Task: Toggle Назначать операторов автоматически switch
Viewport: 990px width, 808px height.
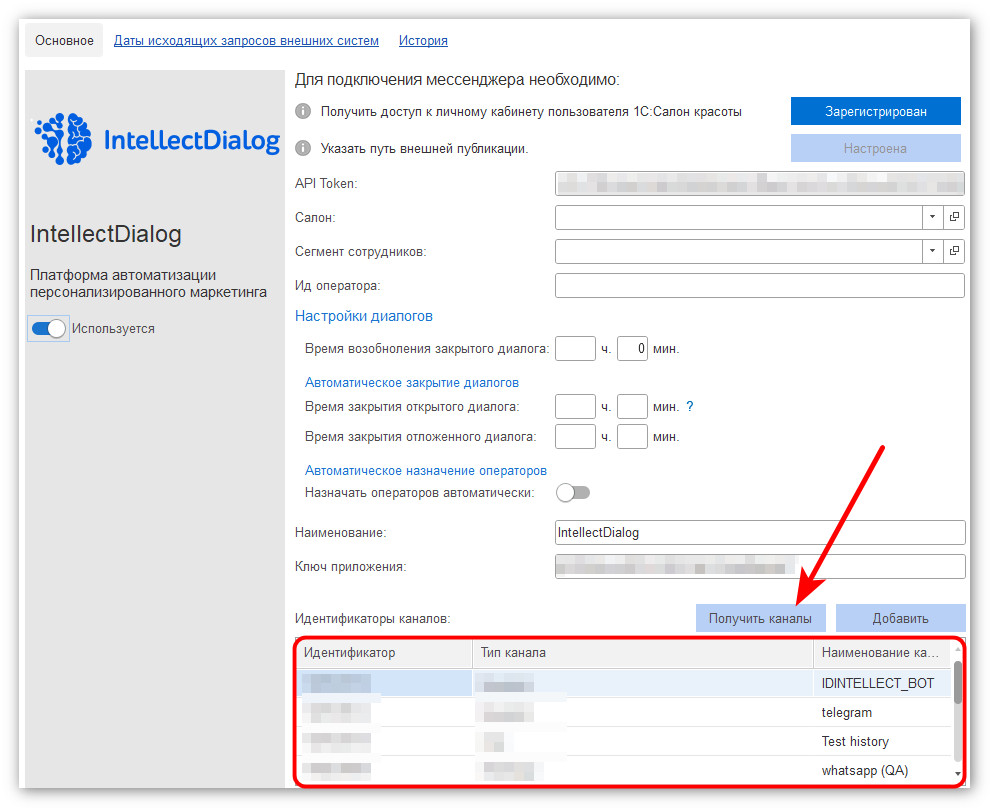Action: [573, 492]
